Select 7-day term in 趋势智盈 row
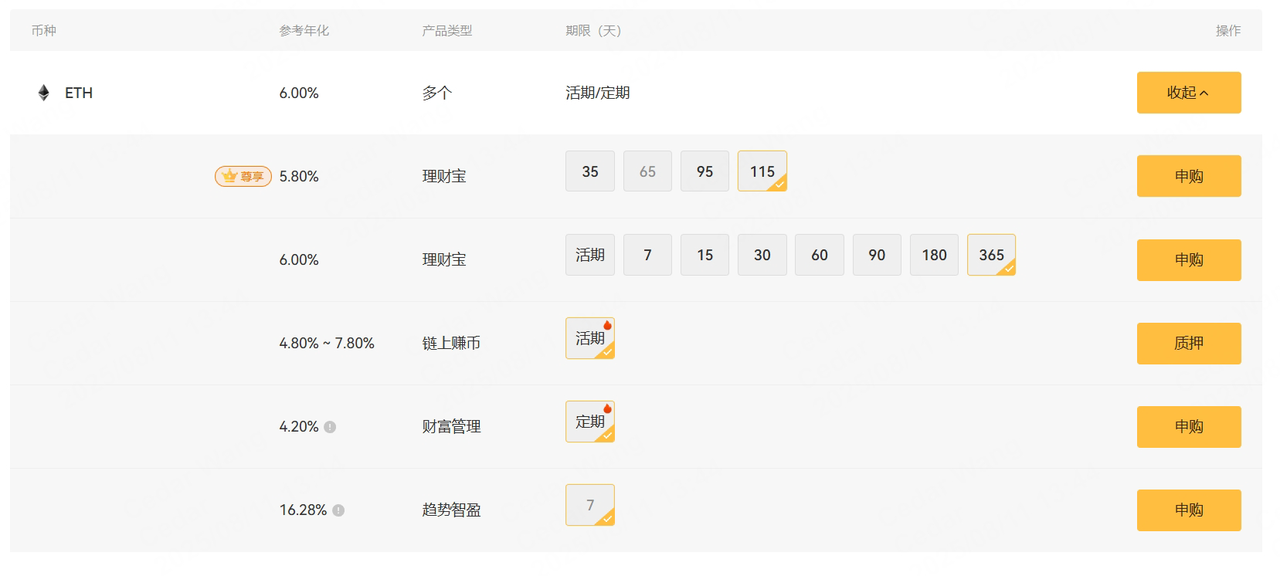Screen dimensions: 1280x576 [x=590, y=505]
